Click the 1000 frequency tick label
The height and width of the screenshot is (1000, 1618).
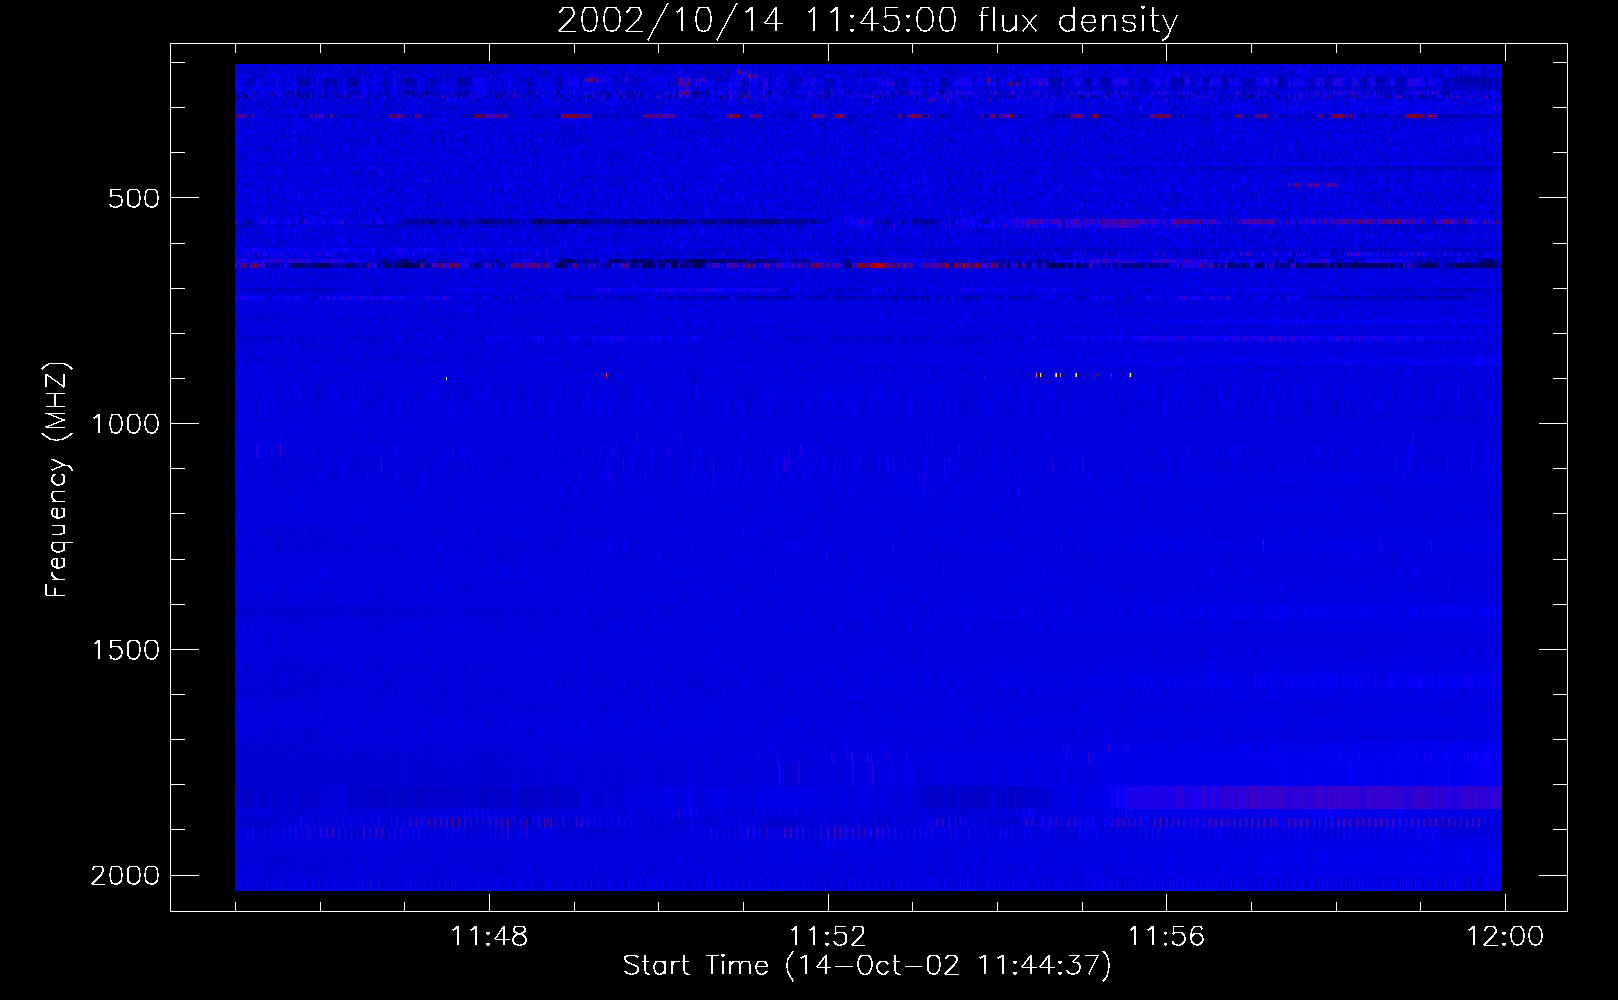click(x=126, y=424)
